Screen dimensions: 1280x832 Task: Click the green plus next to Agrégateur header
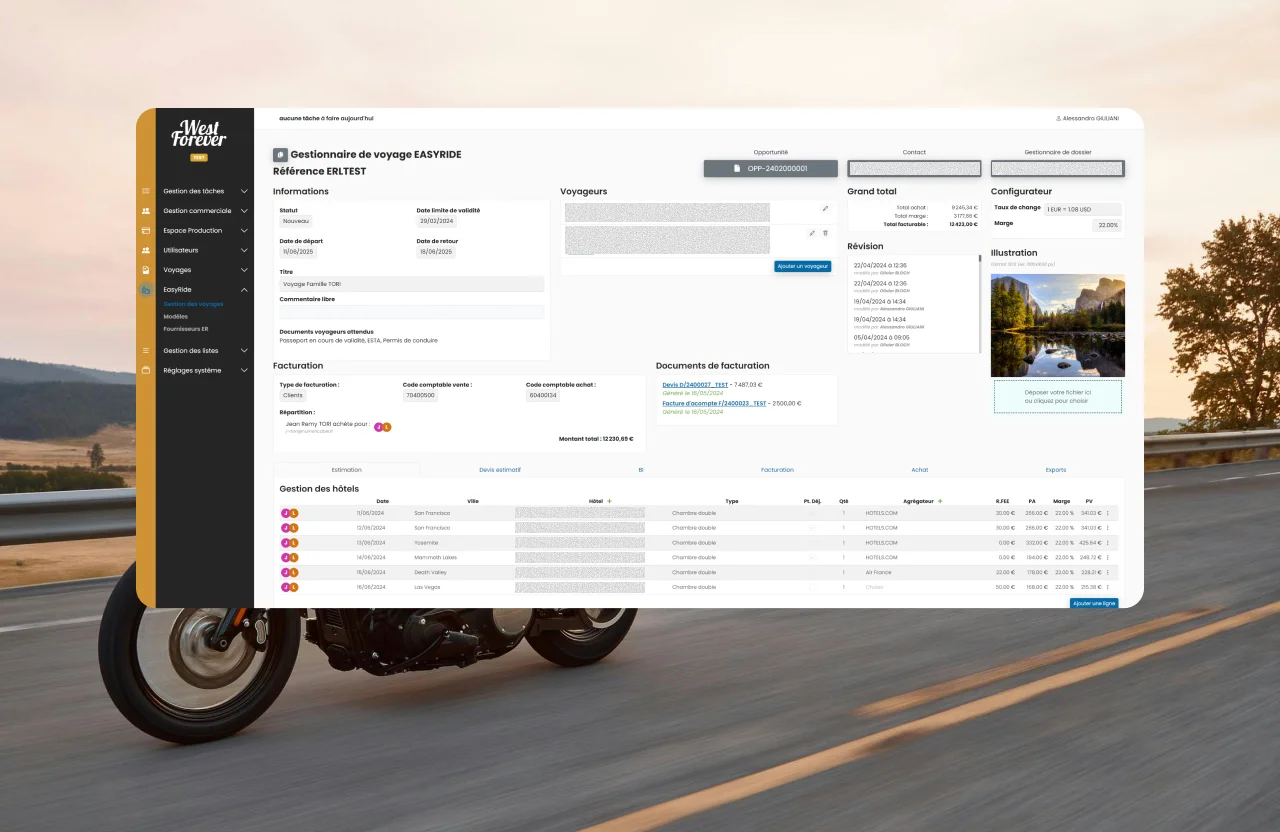pos(940,501)
